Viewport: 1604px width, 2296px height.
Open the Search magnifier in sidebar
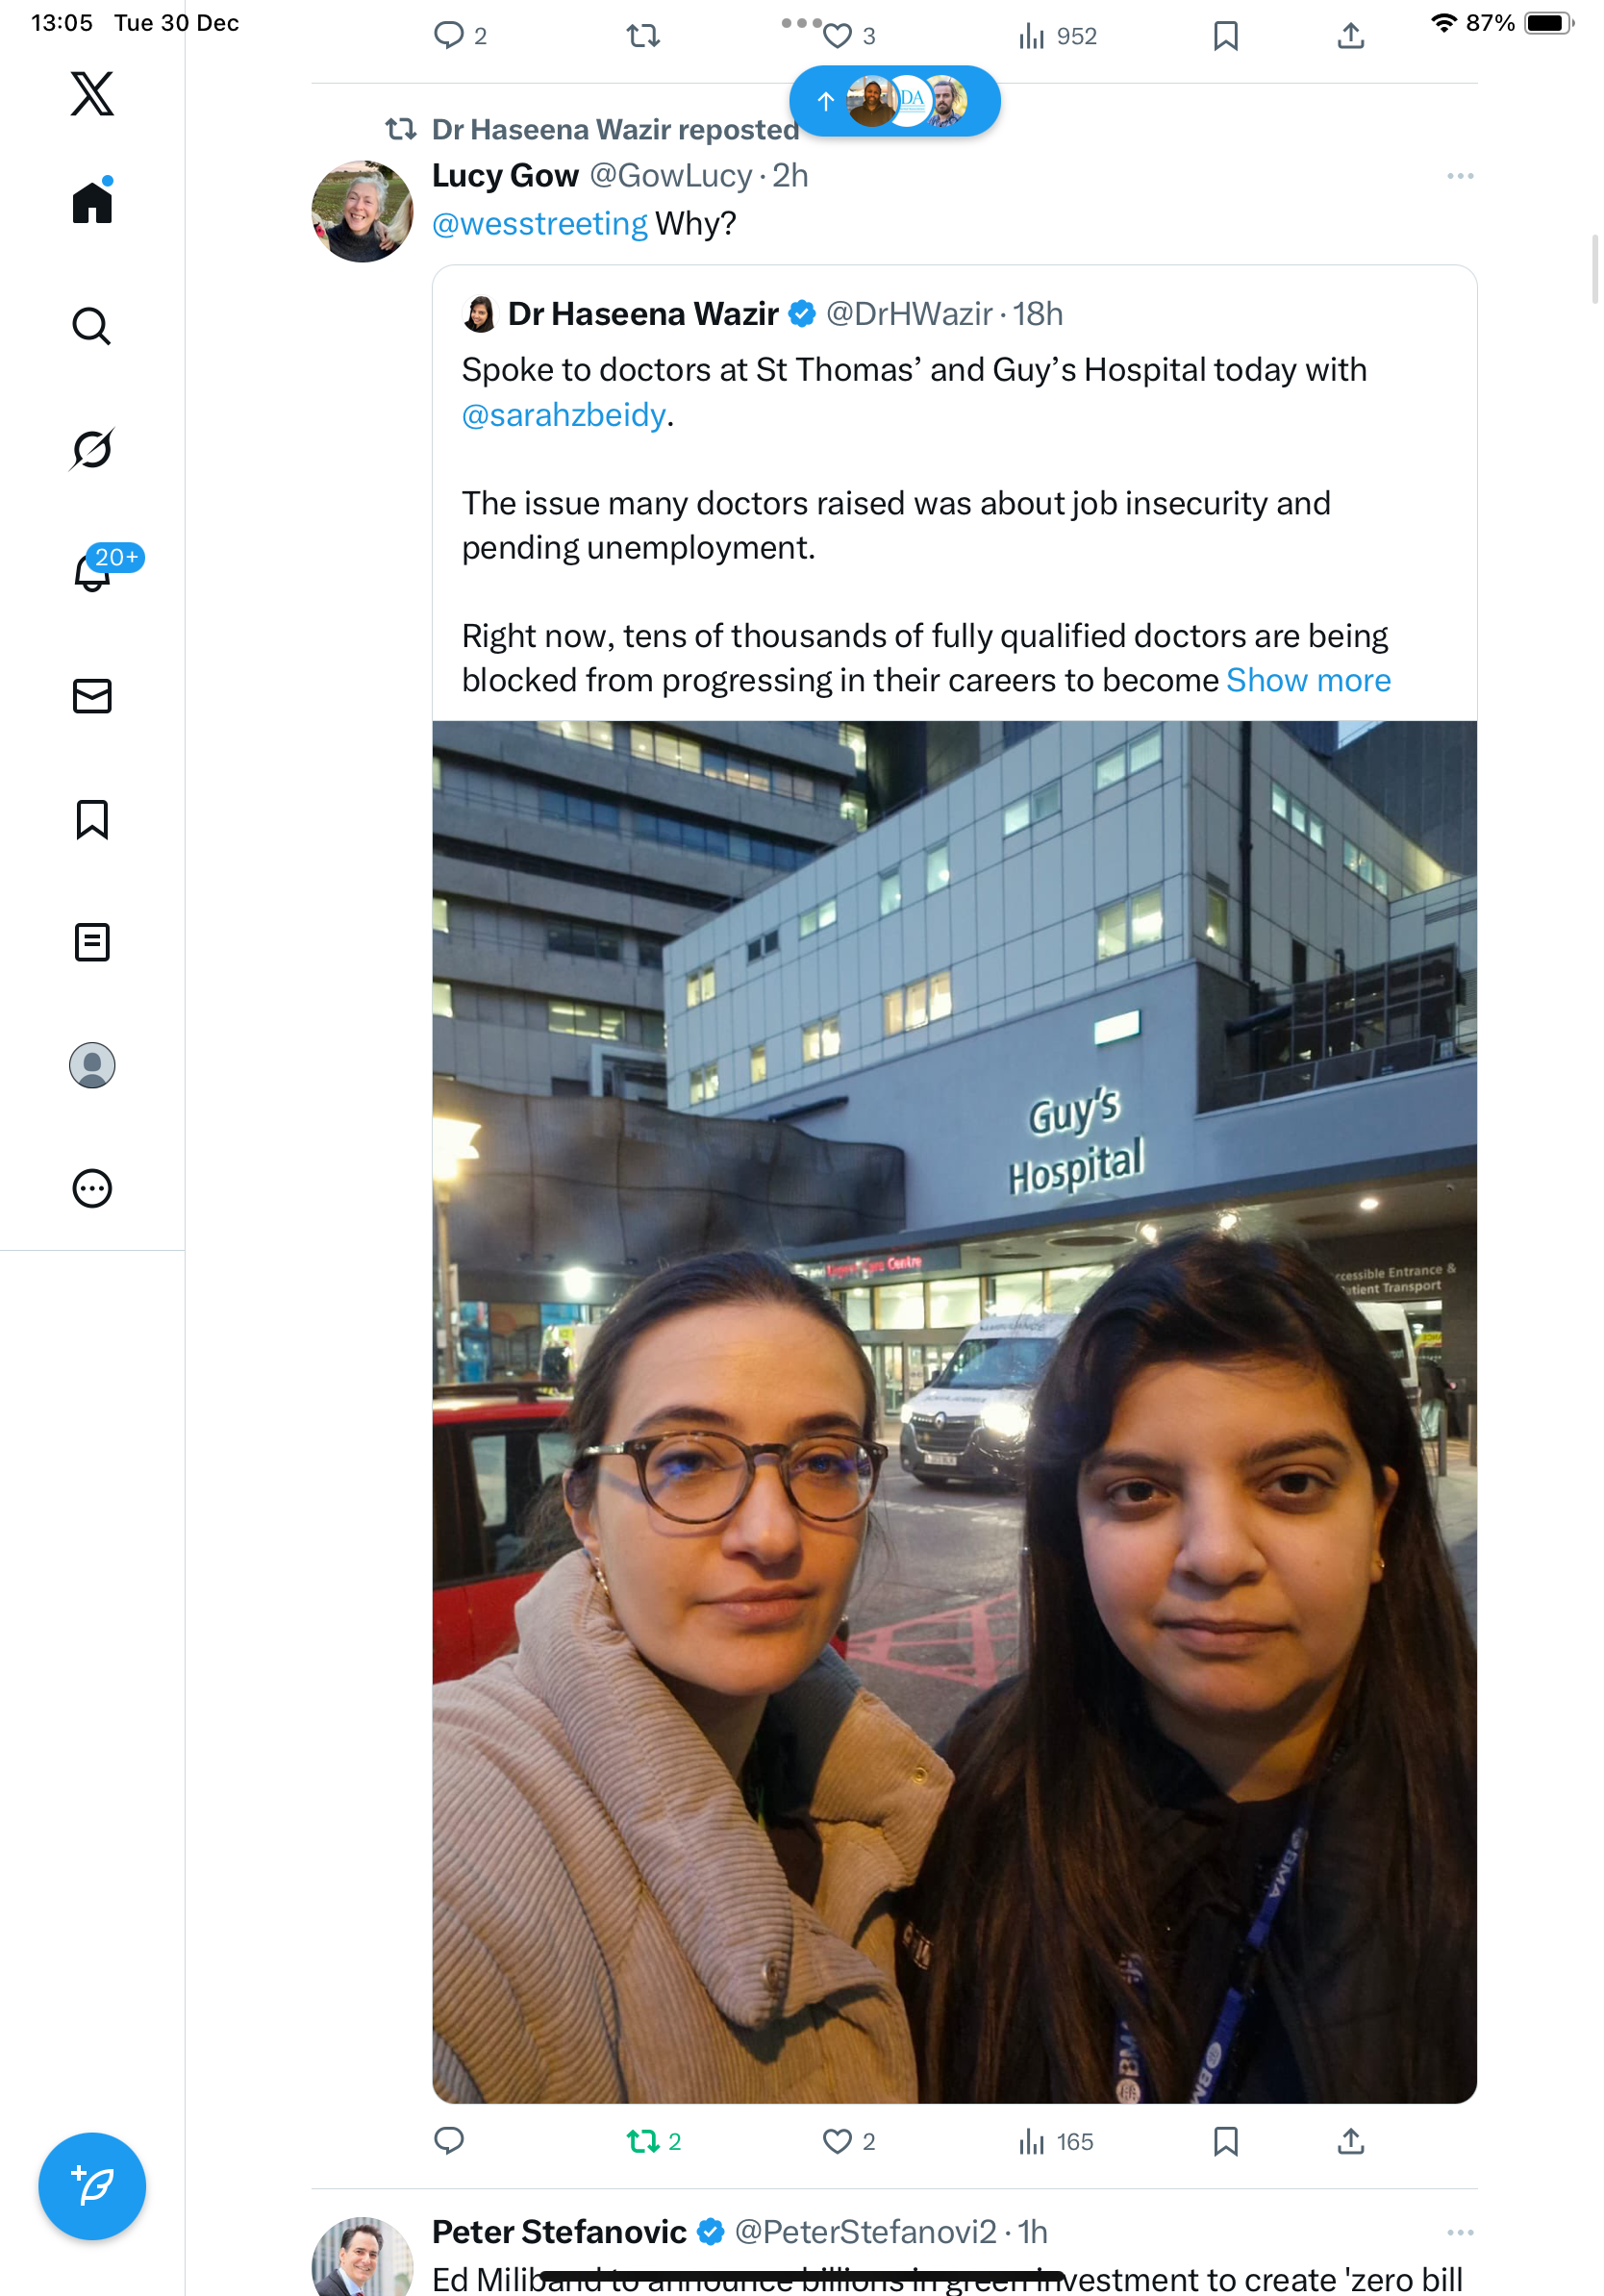click(92, 326)
